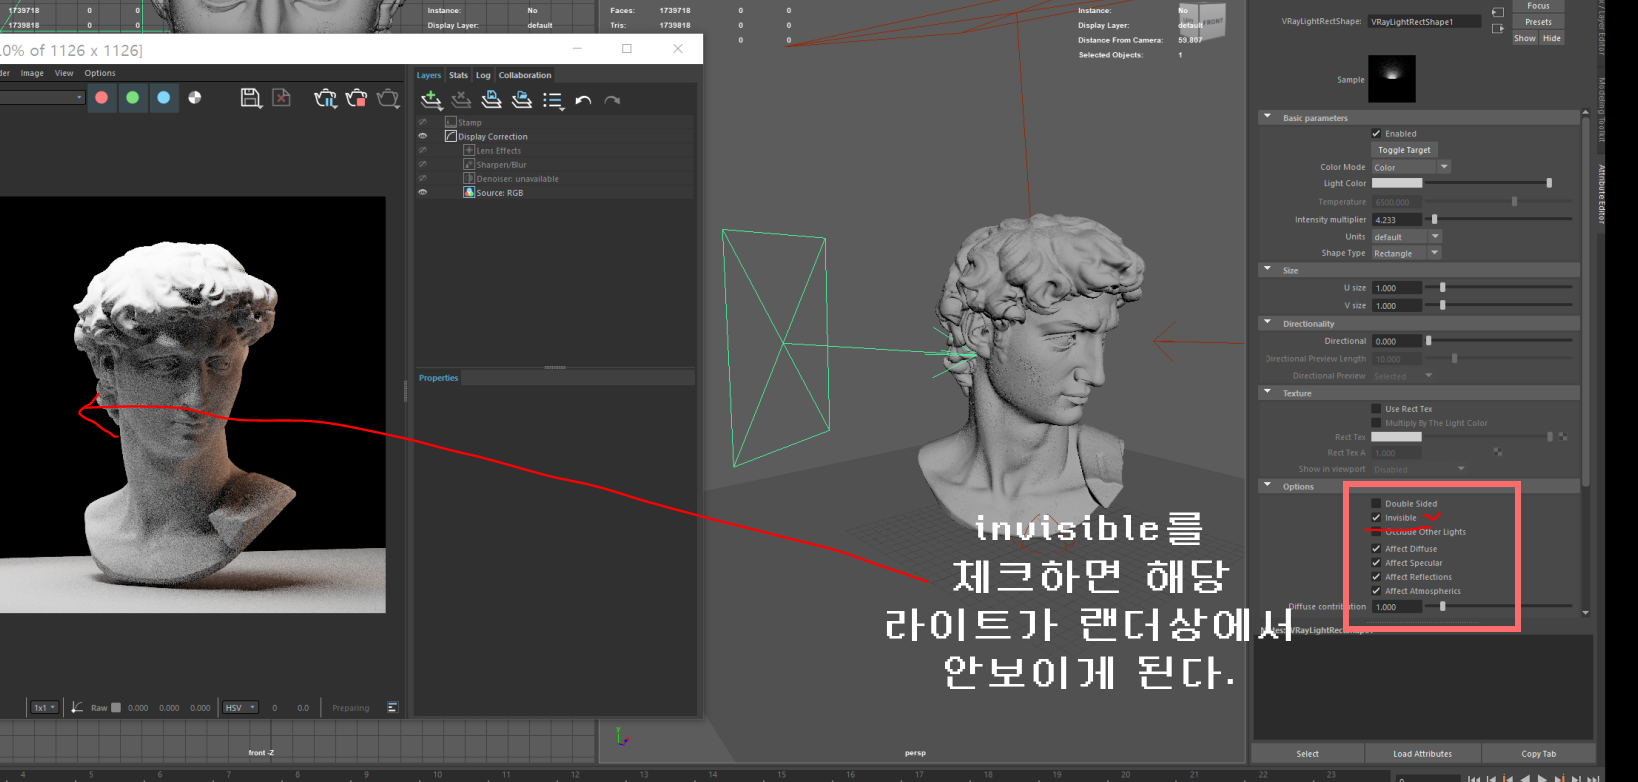Toggle the red channel in VFB

(x=101, y=97)
